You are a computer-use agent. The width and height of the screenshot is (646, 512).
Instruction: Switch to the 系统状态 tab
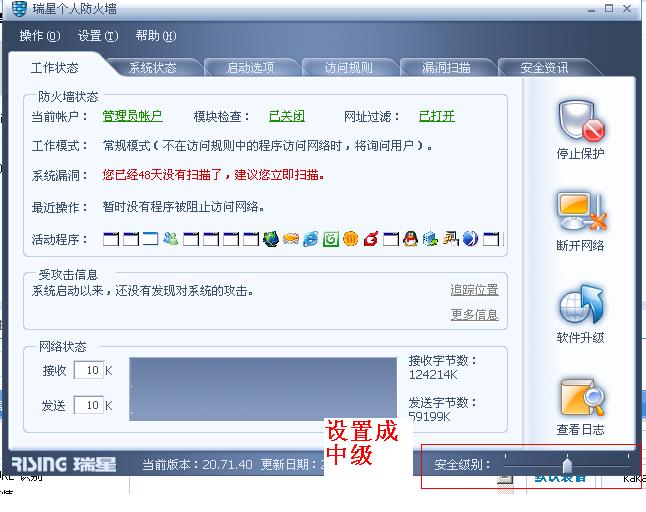coord(152,68)
